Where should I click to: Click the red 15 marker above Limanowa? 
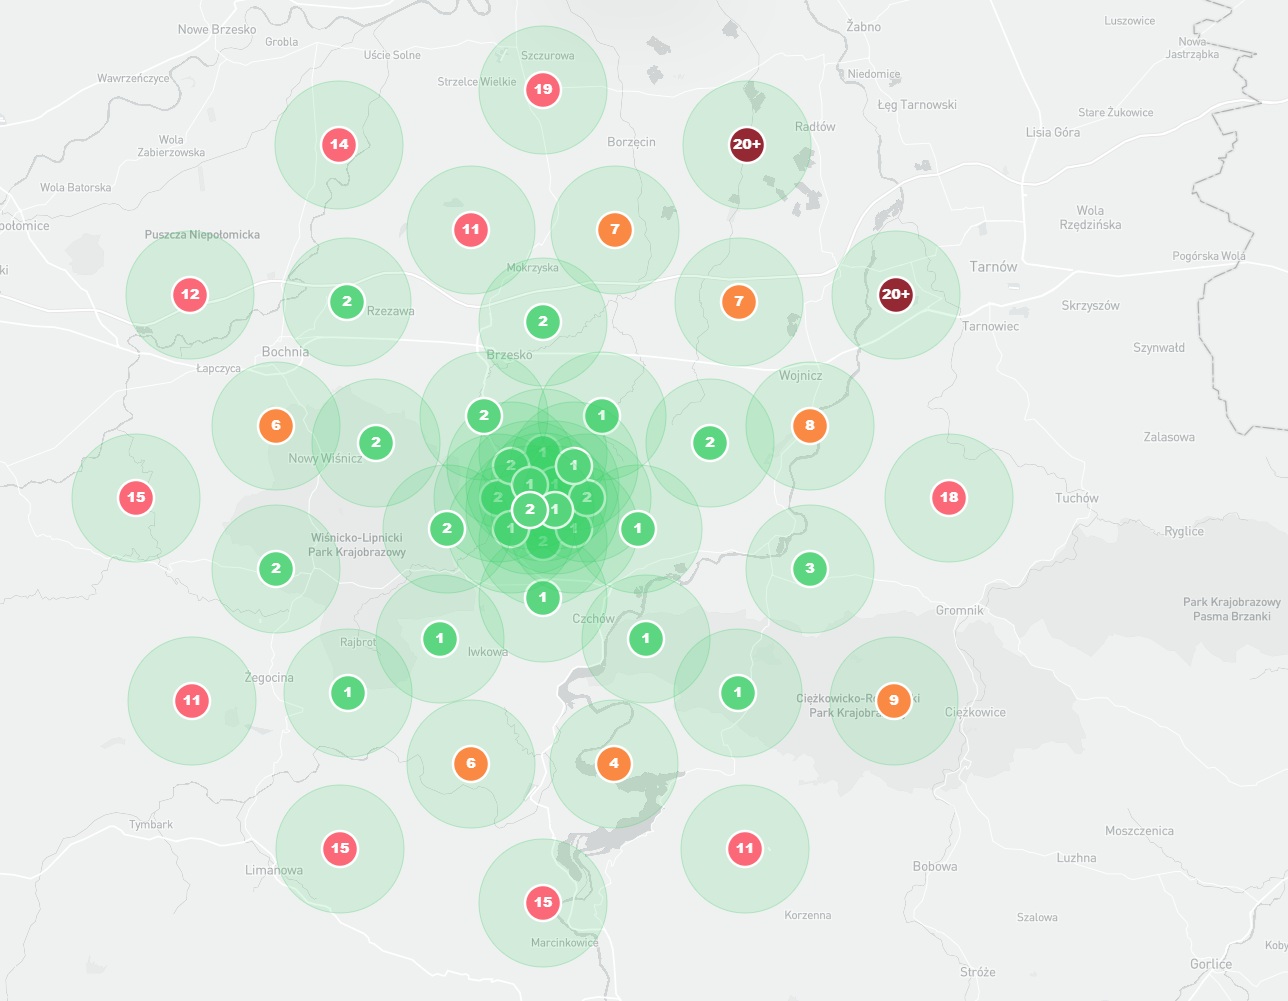pyautogui.click(x=340, y=849)
